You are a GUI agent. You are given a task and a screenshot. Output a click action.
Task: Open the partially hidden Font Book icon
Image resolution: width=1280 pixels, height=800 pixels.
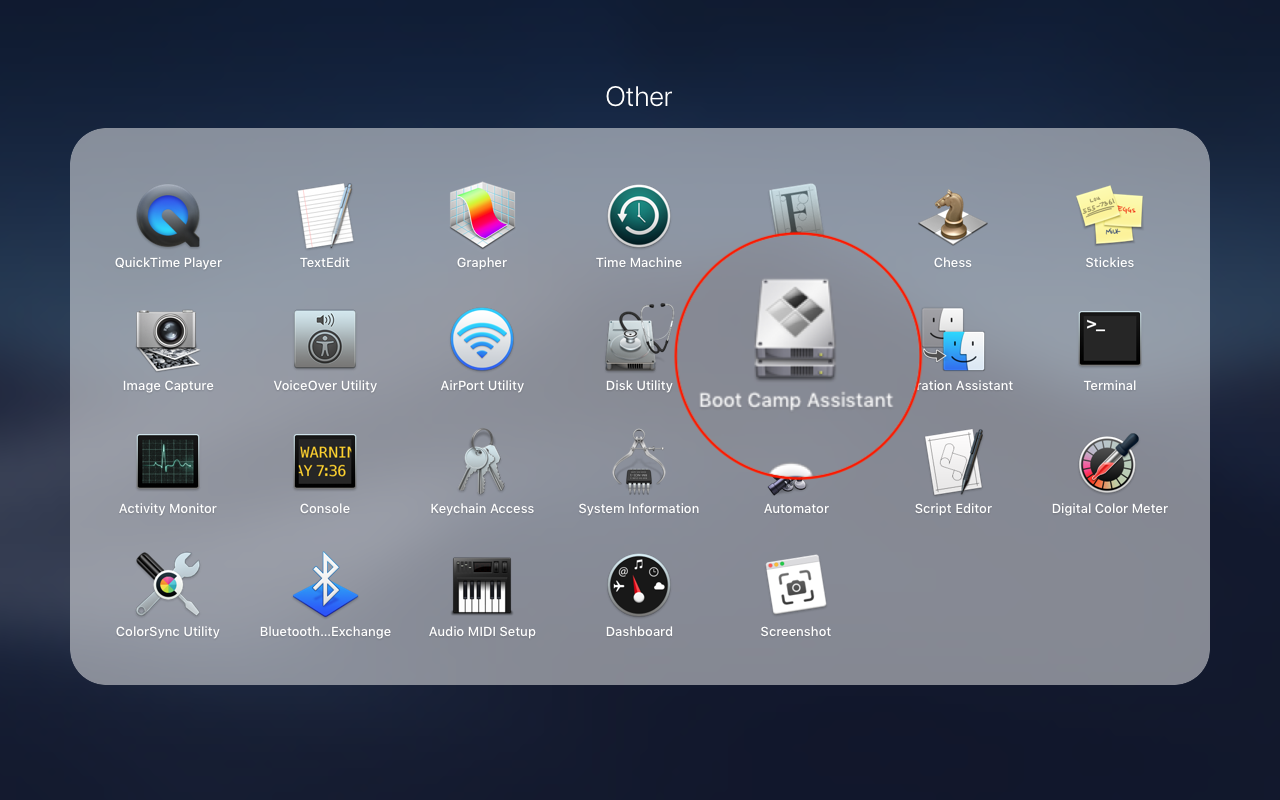(x=796, y=207)
